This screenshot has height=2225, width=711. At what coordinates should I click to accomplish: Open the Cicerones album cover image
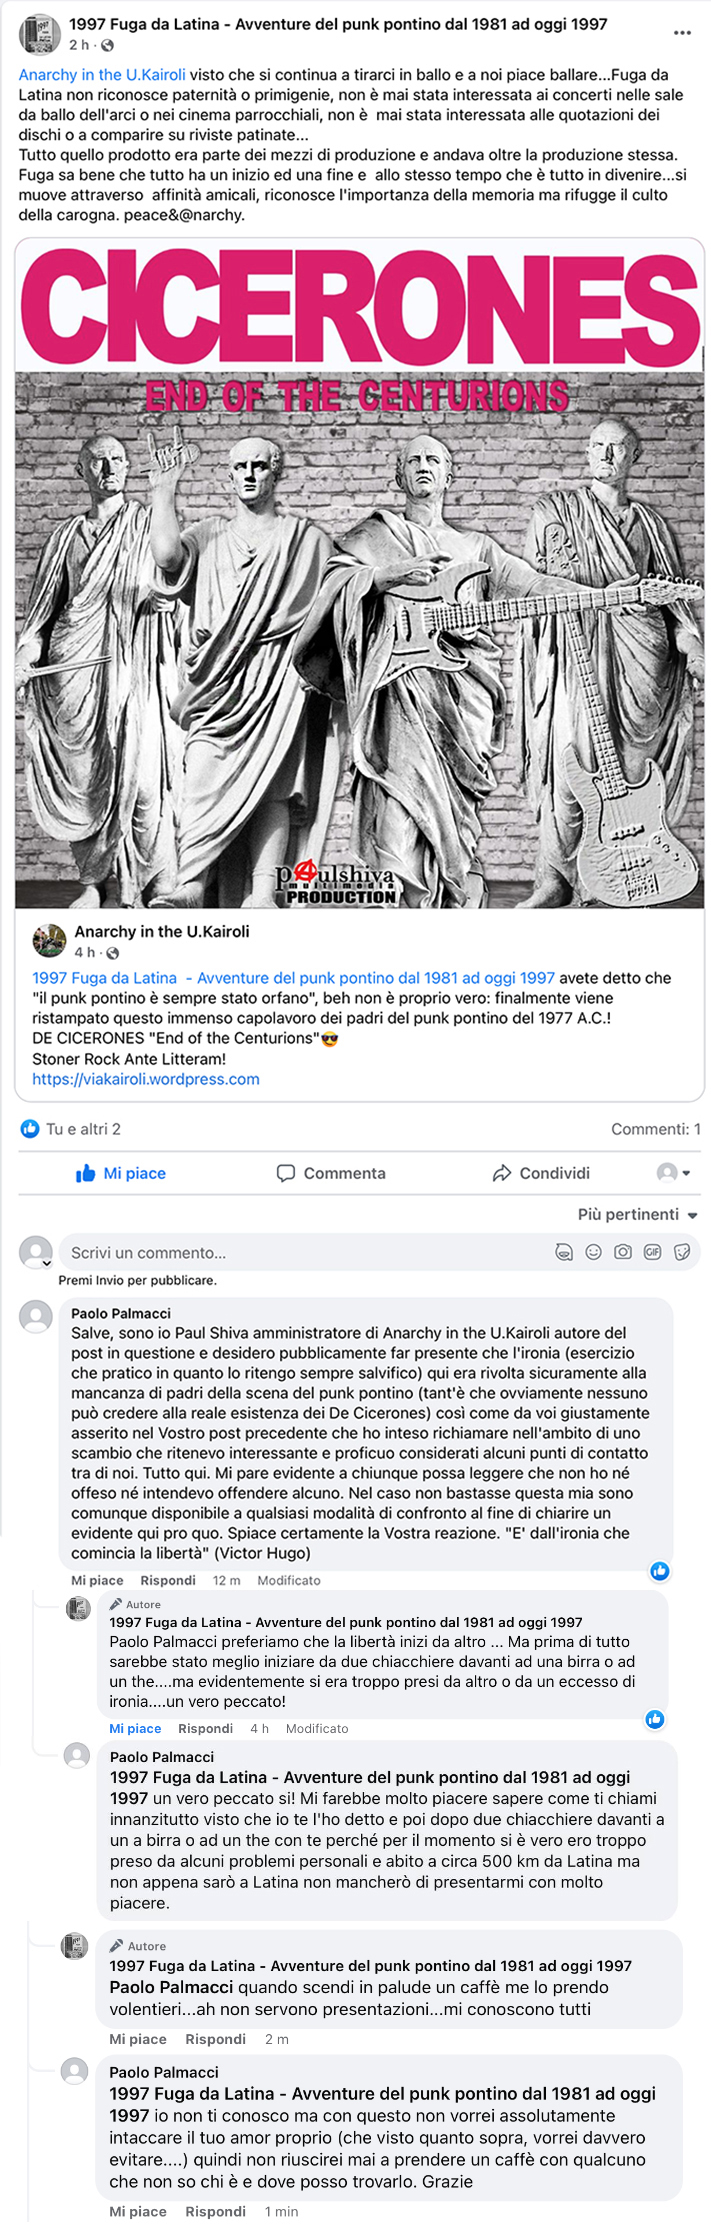359,573
